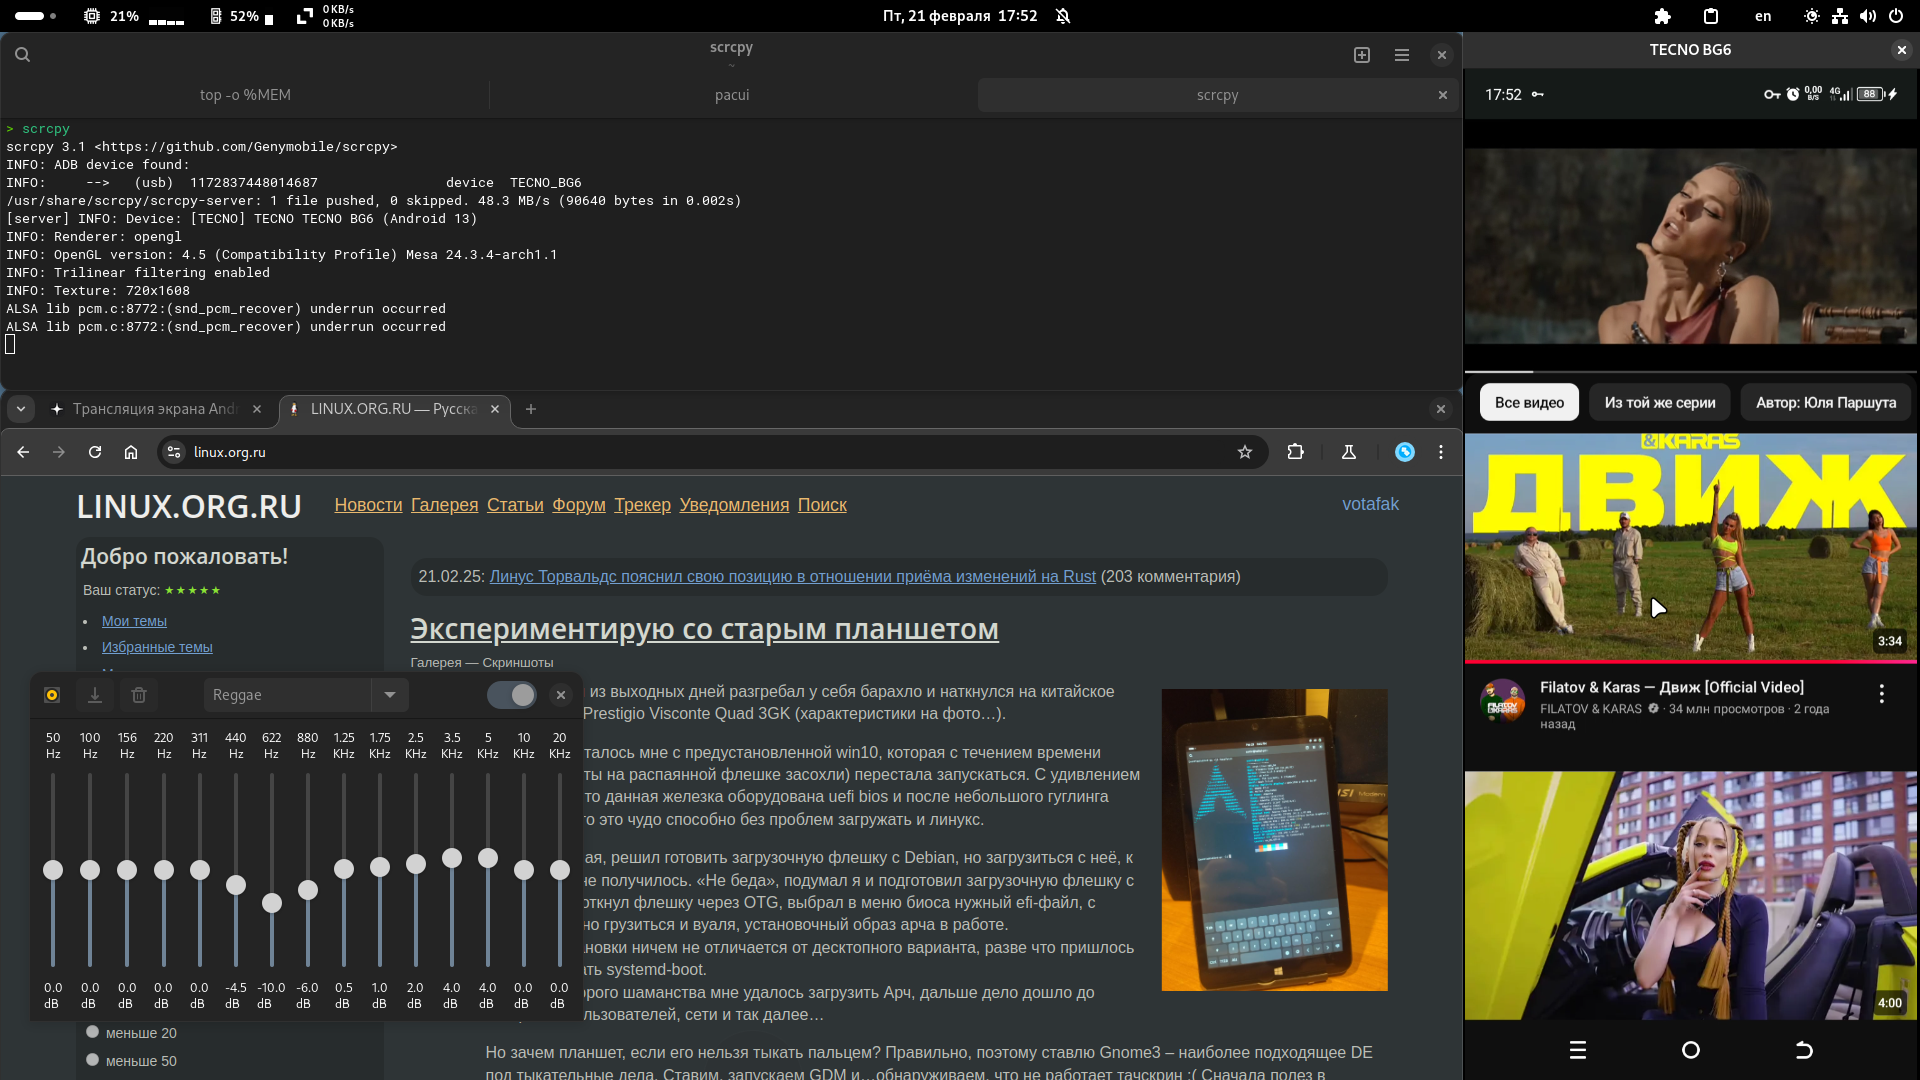Viewport: 1920px width, 1080px height.
Task: Switch to Трансляция экрана Android browser tab
Action: 155,409
